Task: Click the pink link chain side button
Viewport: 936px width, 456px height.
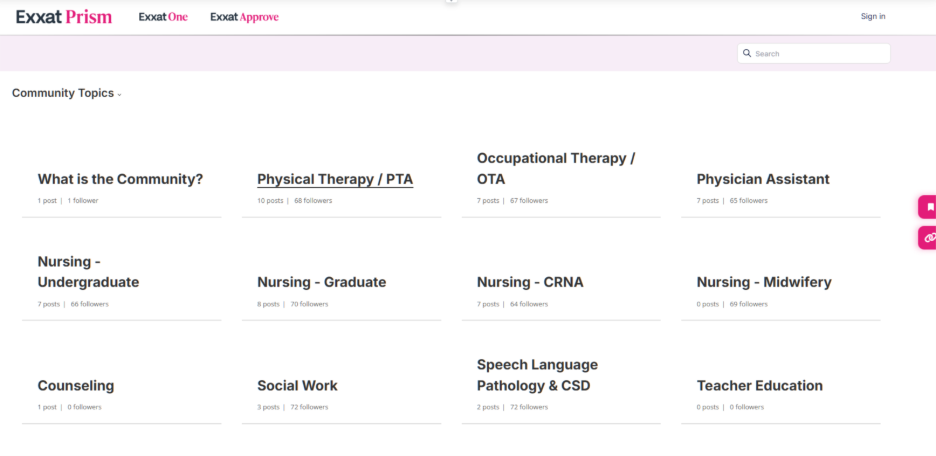Action: pos(929,238)
